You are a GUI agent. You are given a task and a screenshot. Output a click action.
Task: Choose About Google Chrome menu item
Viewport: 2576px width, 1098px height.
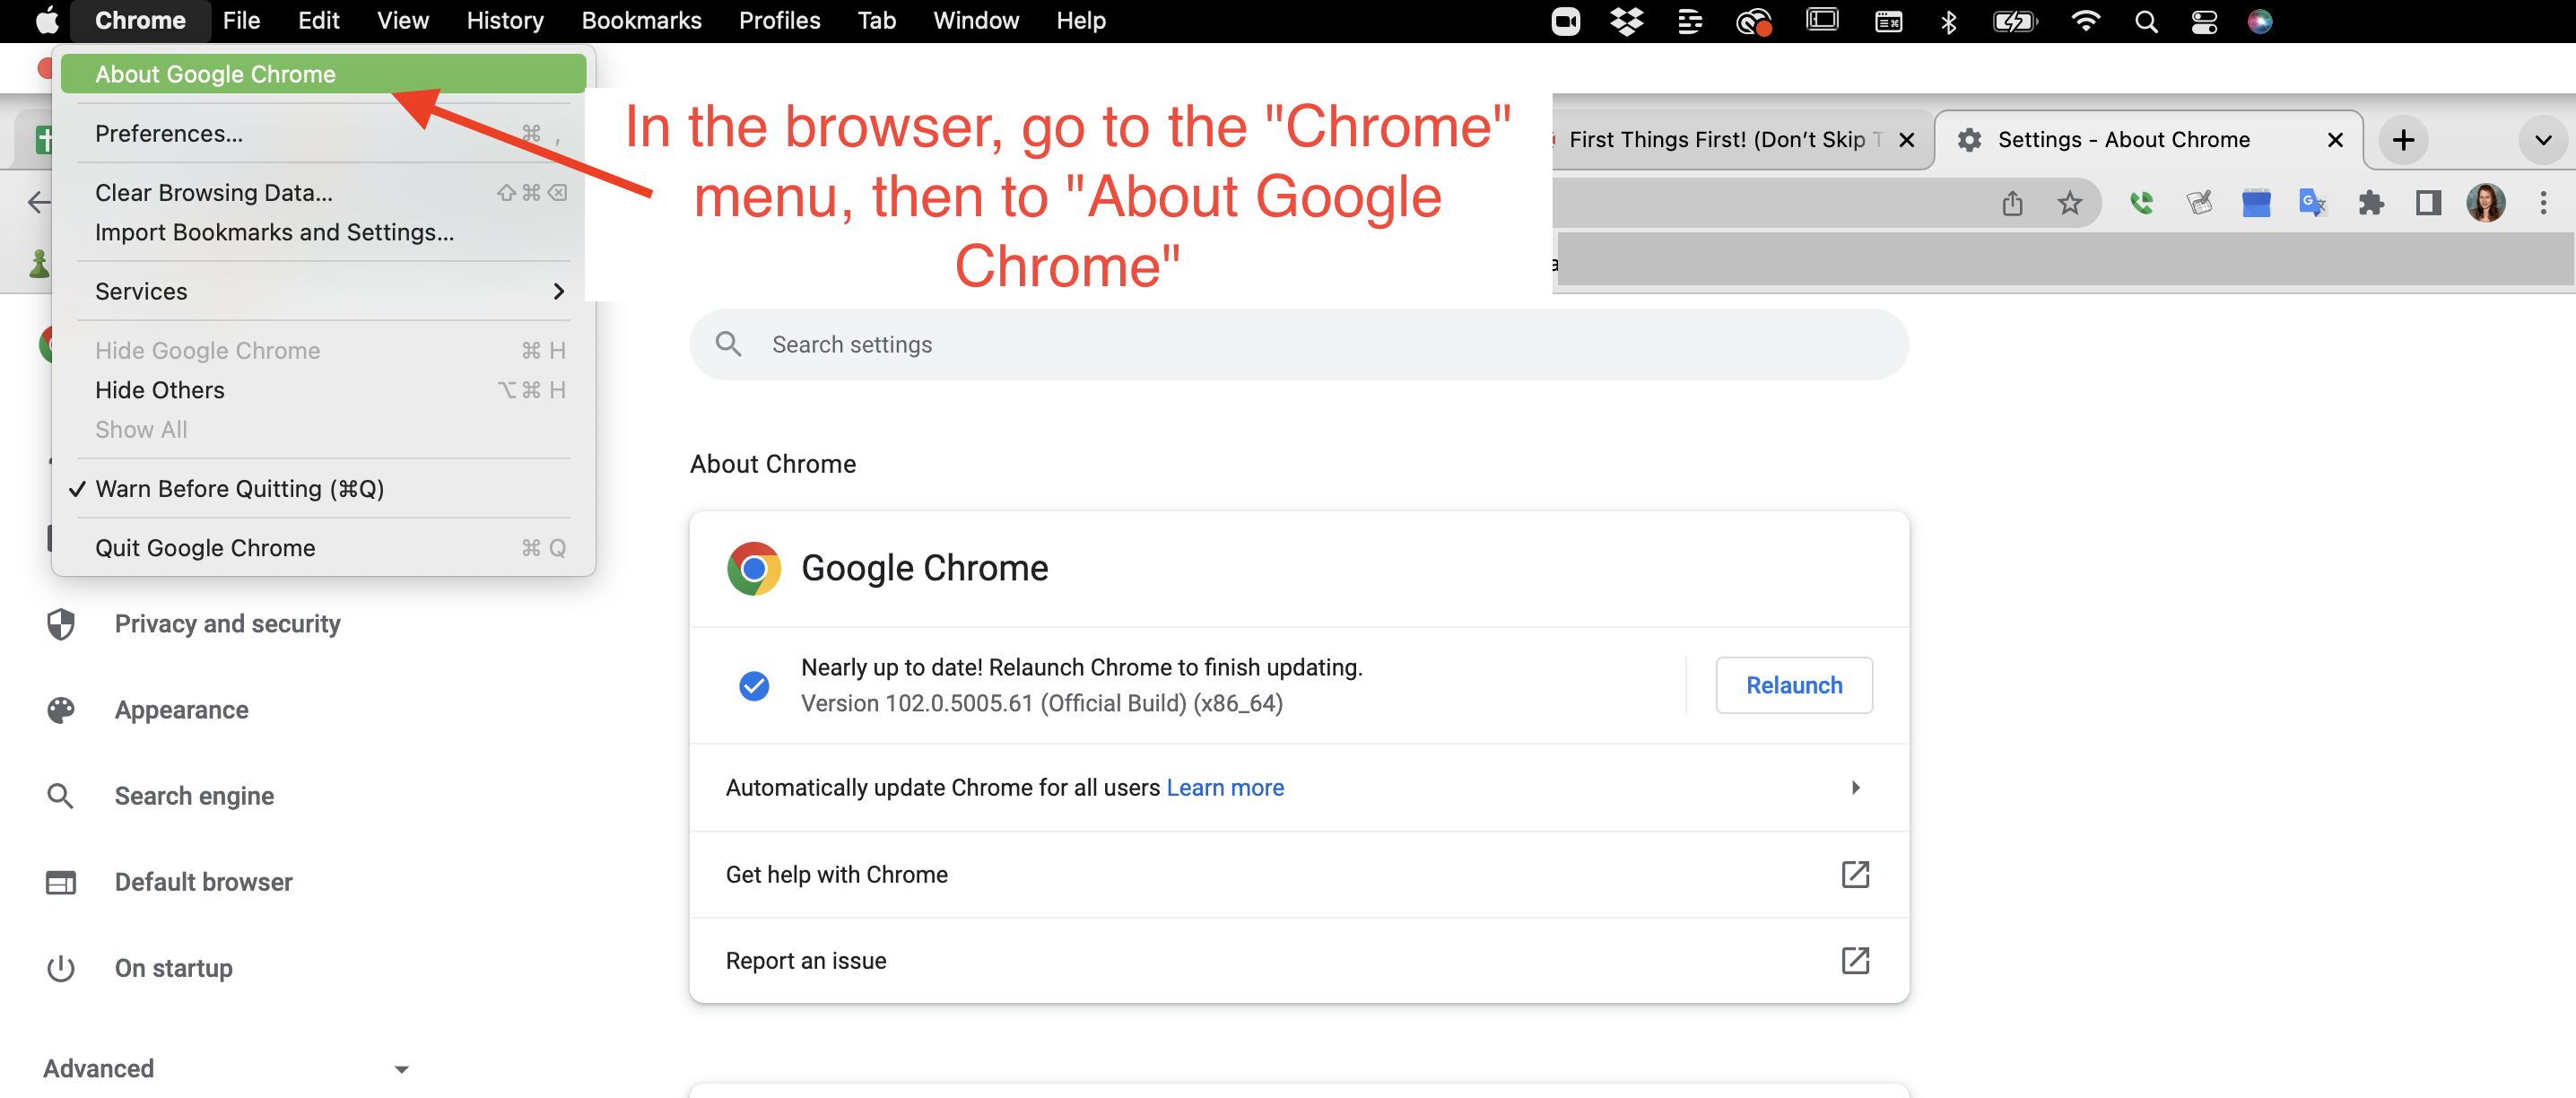pos(323,74)
